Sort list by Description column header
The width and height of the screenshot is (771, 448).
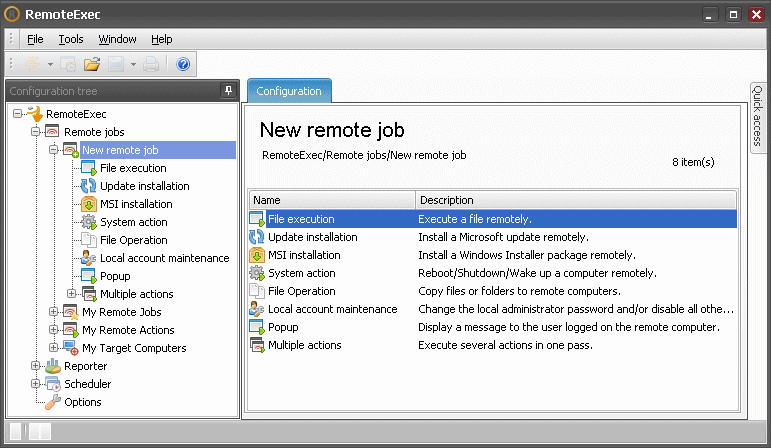pos(576,200)
